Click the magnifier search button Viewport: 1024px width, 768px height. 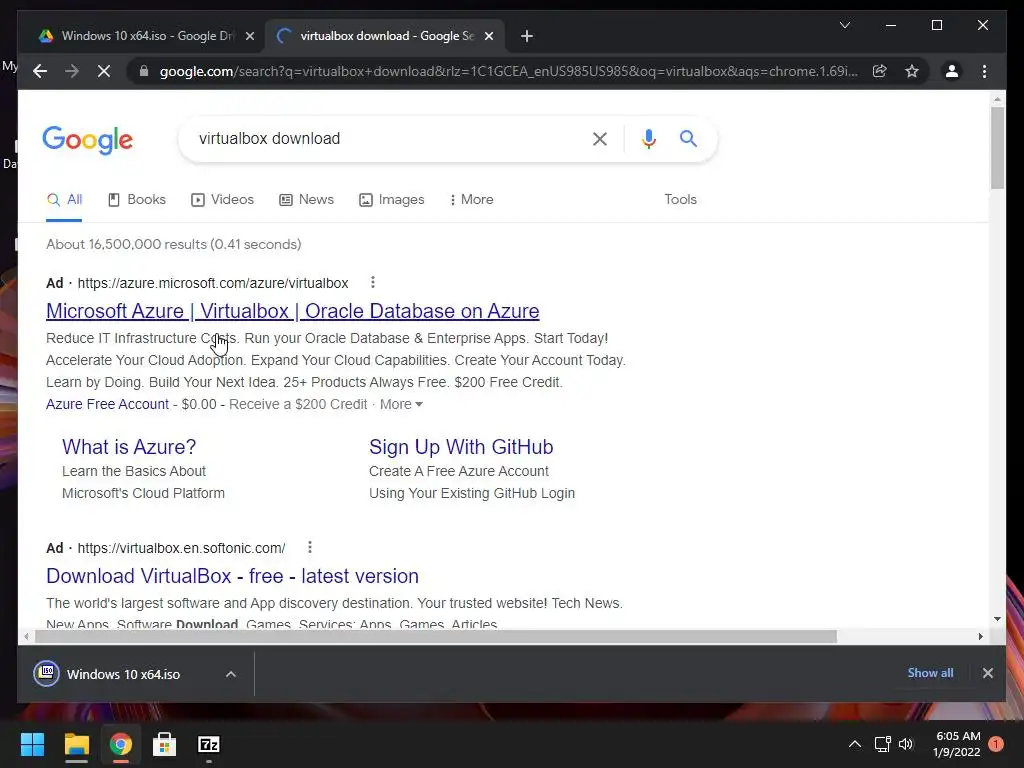pyautogui.click(x=688, y=138)
